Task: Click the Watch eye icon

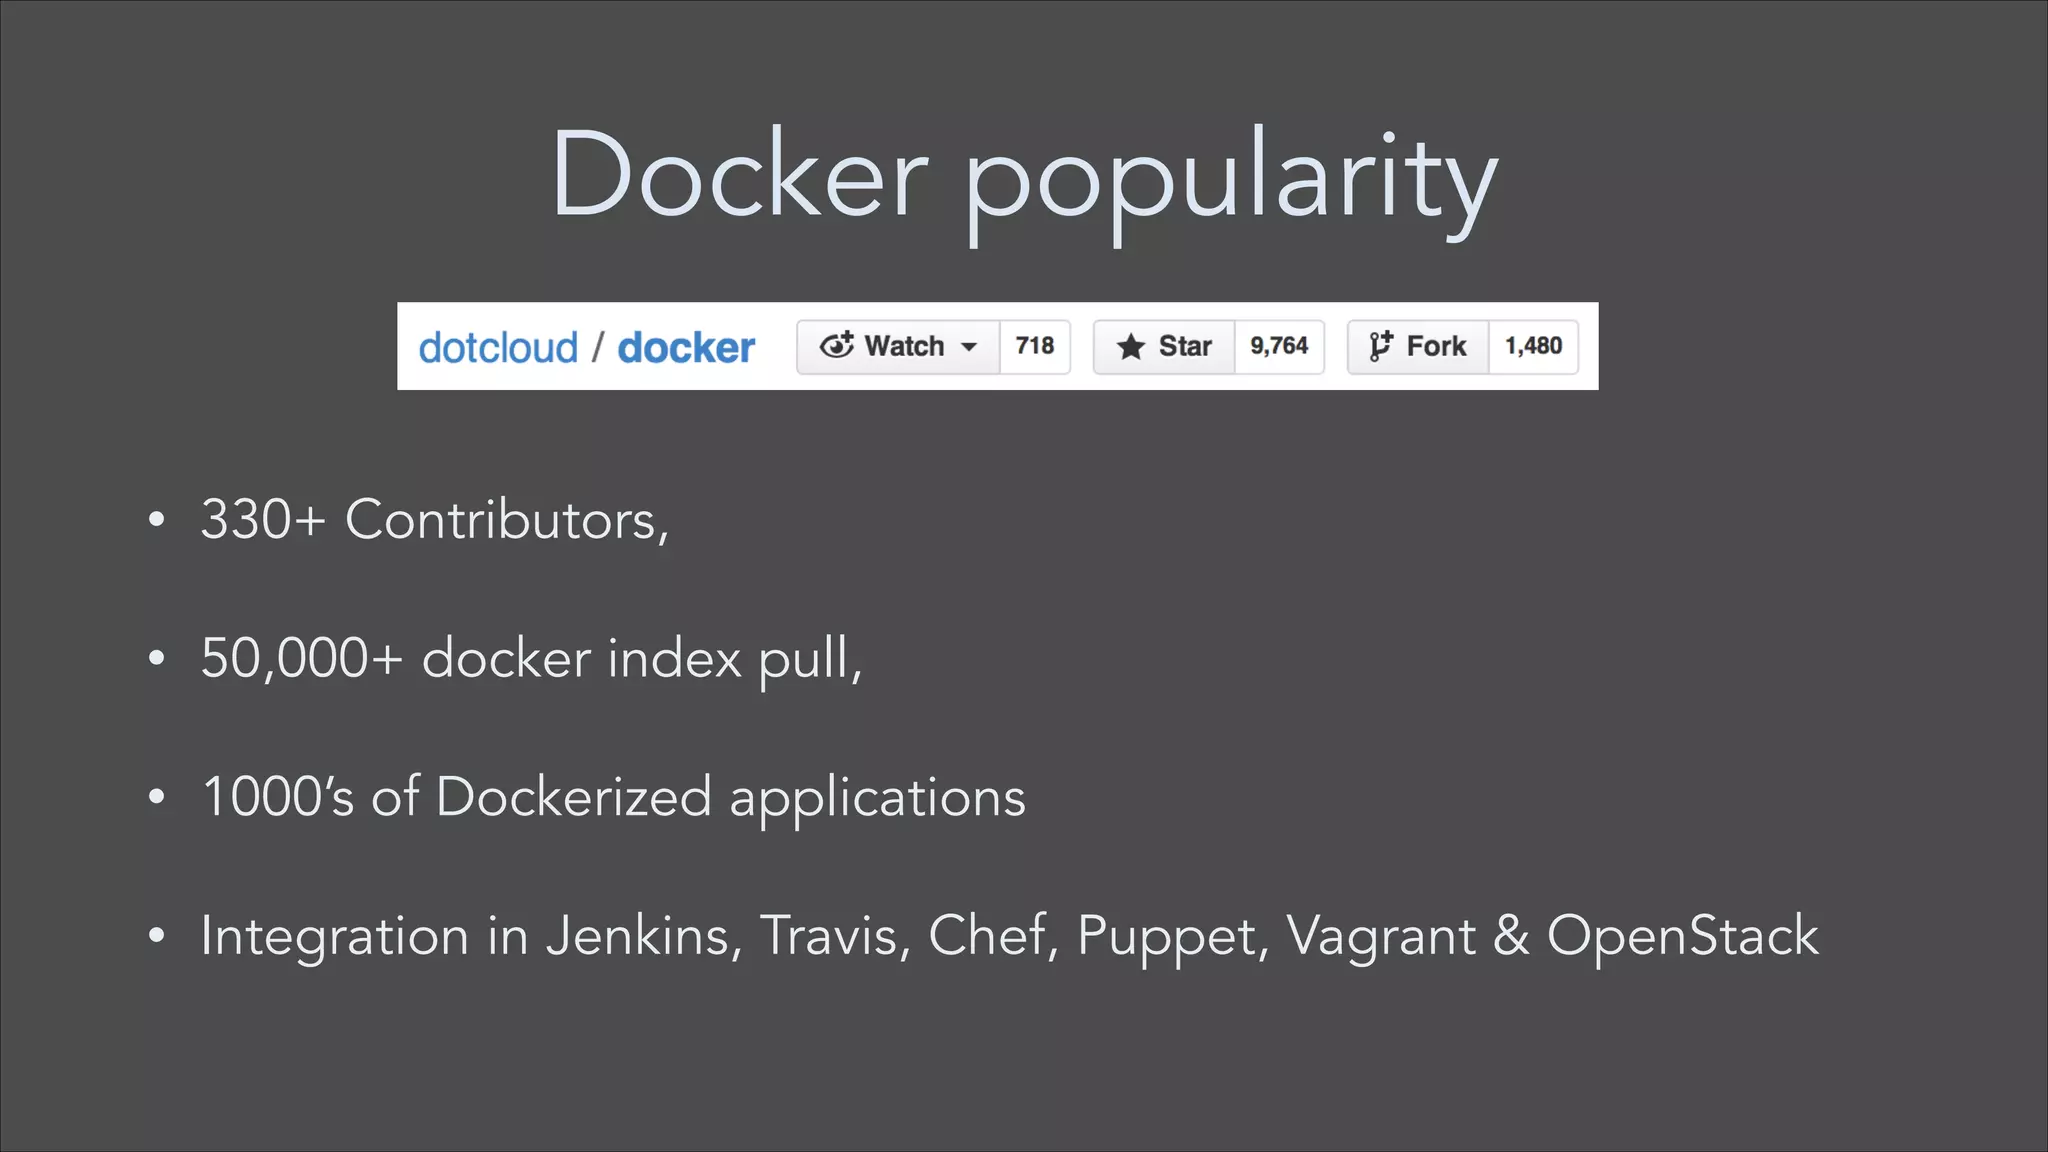Action: (x=837, y=345)
